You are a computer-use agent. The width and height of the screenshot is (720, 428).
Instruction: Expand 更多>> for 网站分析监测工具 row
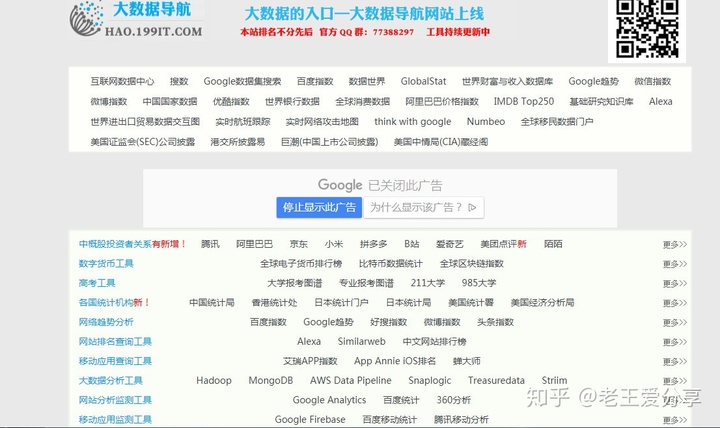pos(675,400)
